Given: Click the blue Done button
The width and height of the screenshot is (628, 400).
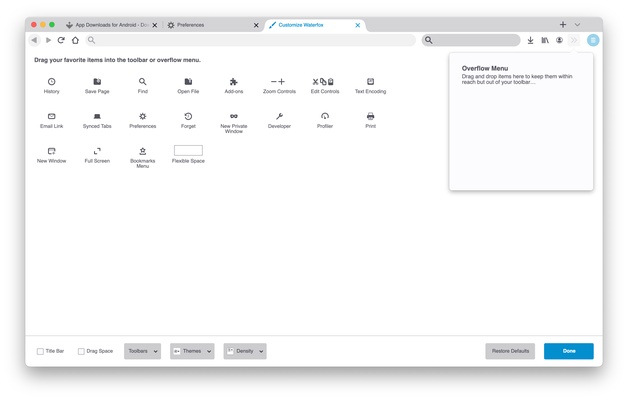Looking at the screenshot, I should point(569,351).
